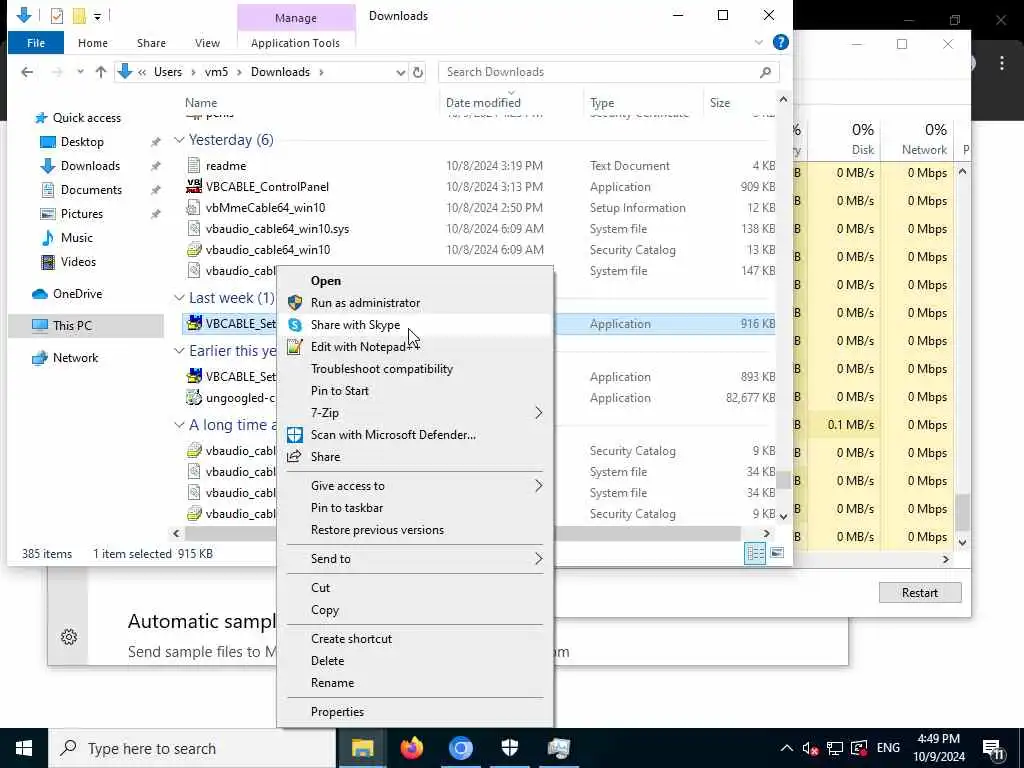Click the search magnifier icon in Search Downloads
This screenshot has height=768, width=1024.
pyautogui.click(x=765, y=72)
